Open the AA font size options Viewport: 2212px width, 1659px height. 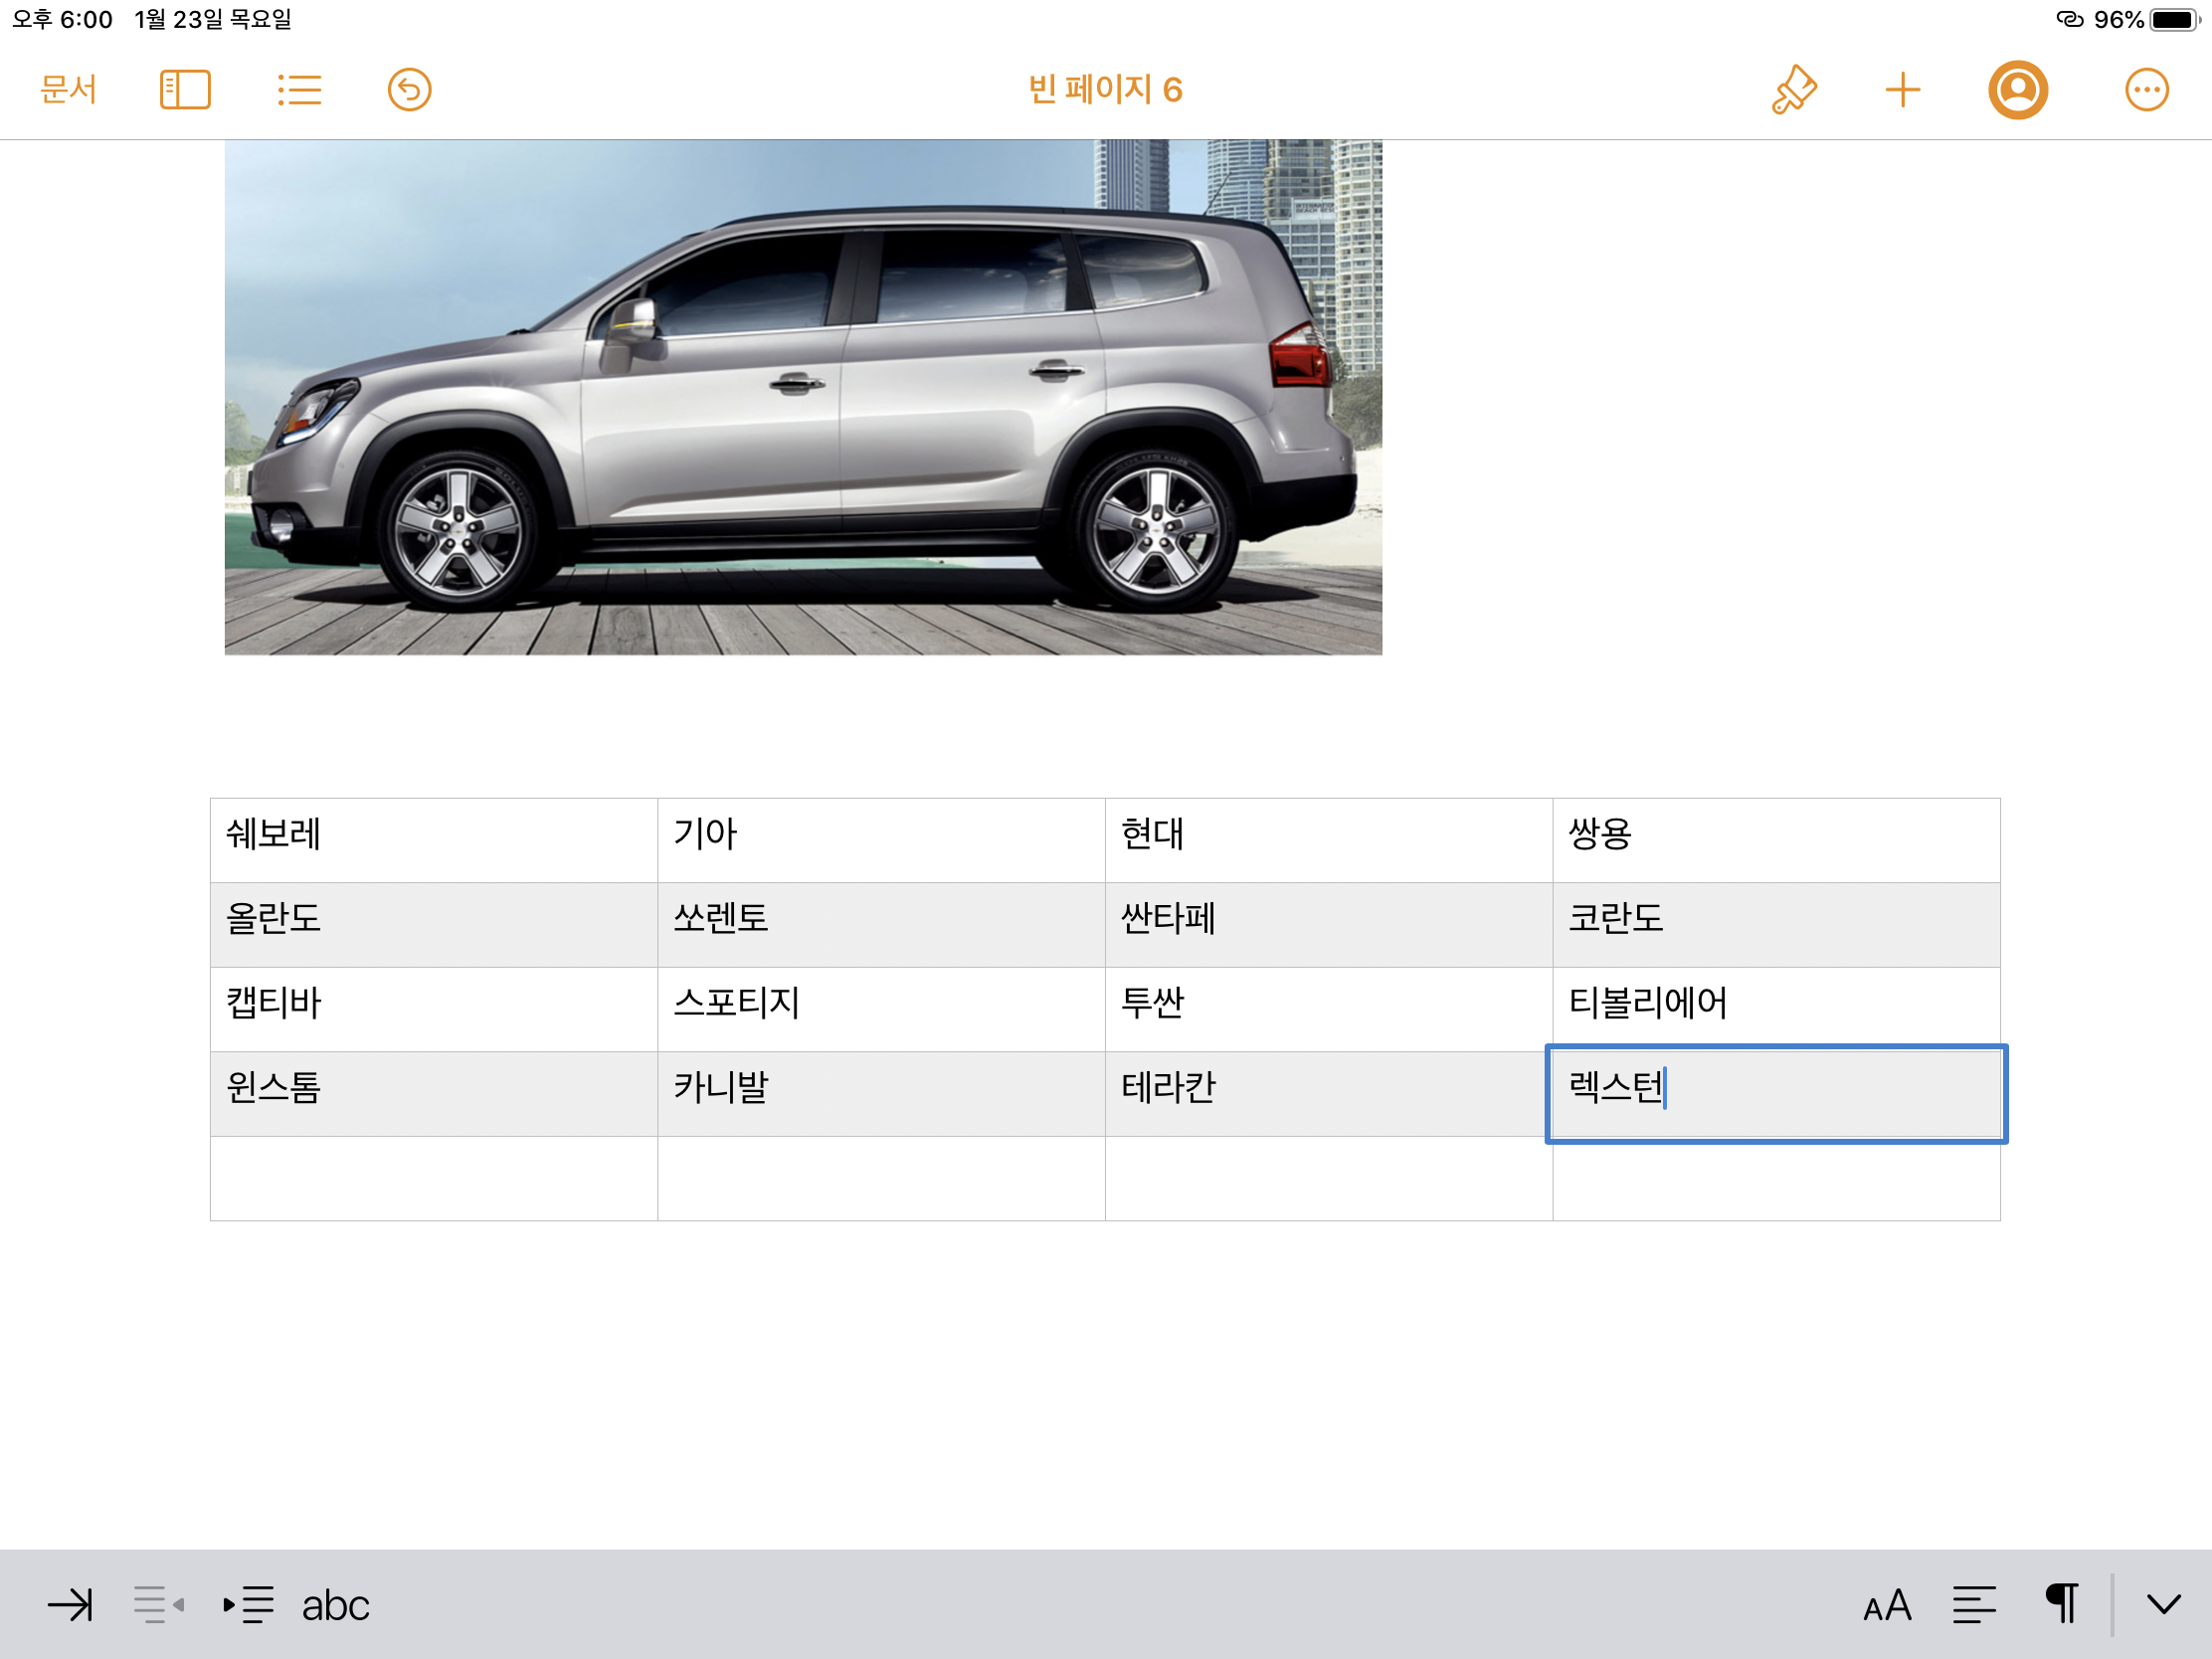(1887, 1605)
